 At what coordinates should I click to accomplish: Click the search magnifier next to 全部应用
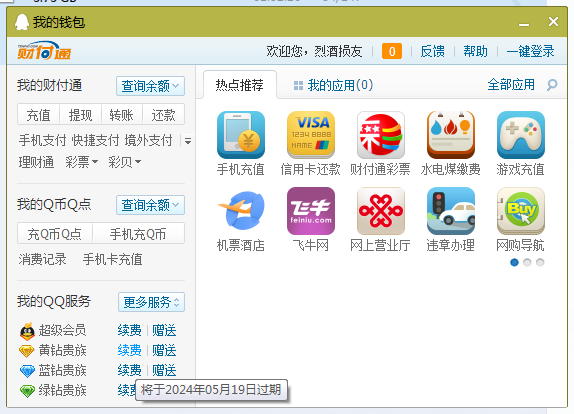tap(552, 85)
